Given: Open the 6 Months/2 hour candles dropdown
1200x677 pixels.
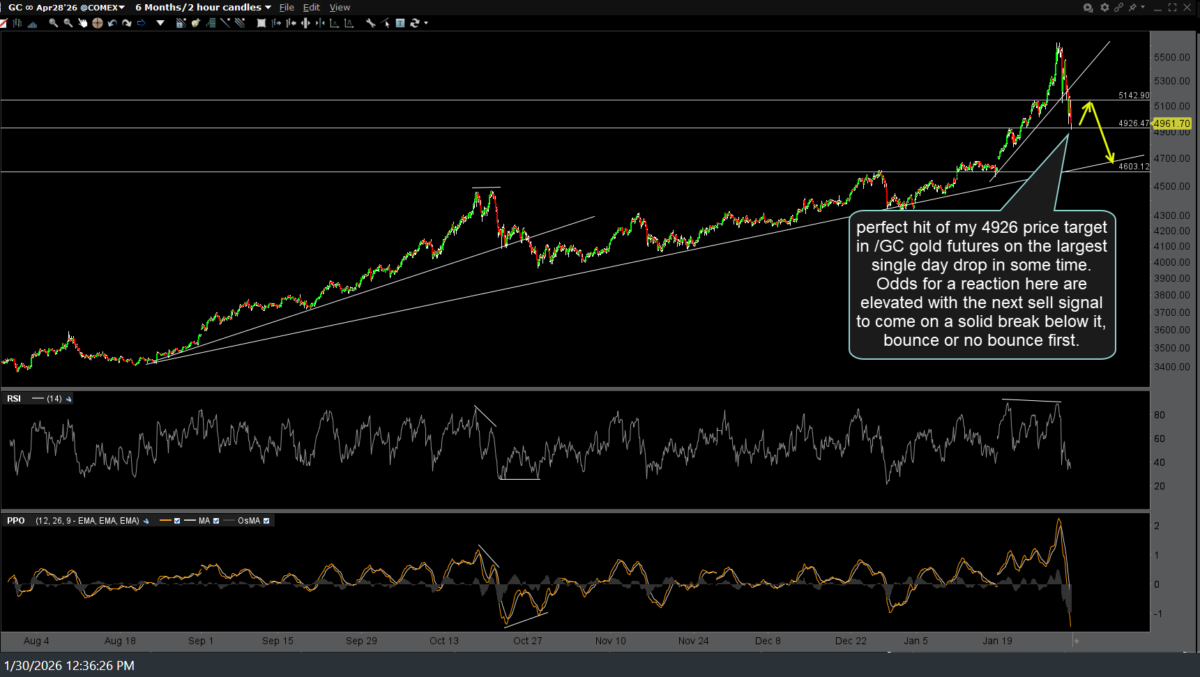Looking at the screenshot, I should click(x=203, y=7).
